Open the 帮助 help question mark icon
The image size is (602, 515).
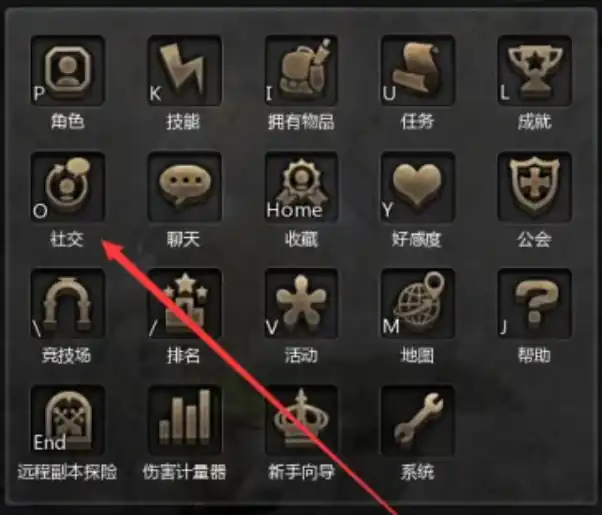click(x=534, y=303)
